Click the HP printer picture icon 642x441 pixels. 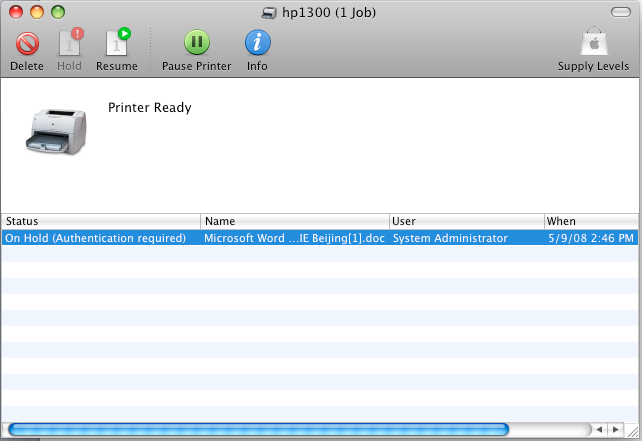56,132
